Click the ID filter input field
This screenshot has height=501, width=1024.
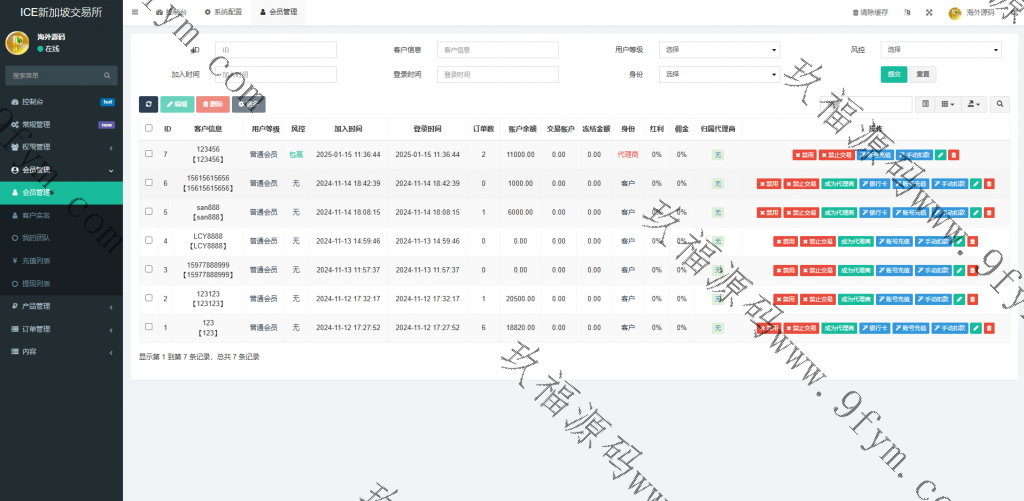pyautogui.click(x=275, y=49)
